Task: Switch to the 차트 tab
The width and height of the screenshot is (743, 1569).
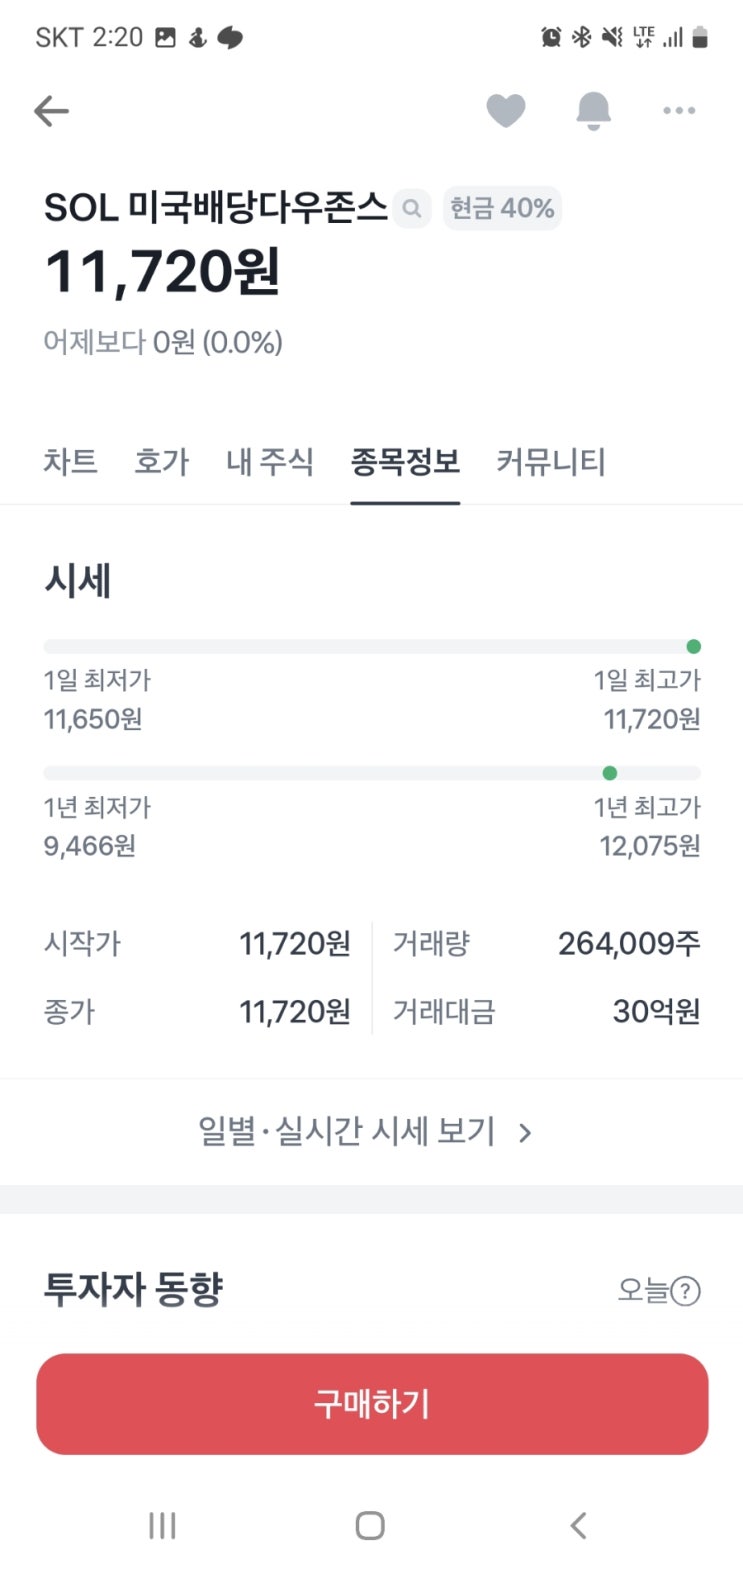Action: 70,462
